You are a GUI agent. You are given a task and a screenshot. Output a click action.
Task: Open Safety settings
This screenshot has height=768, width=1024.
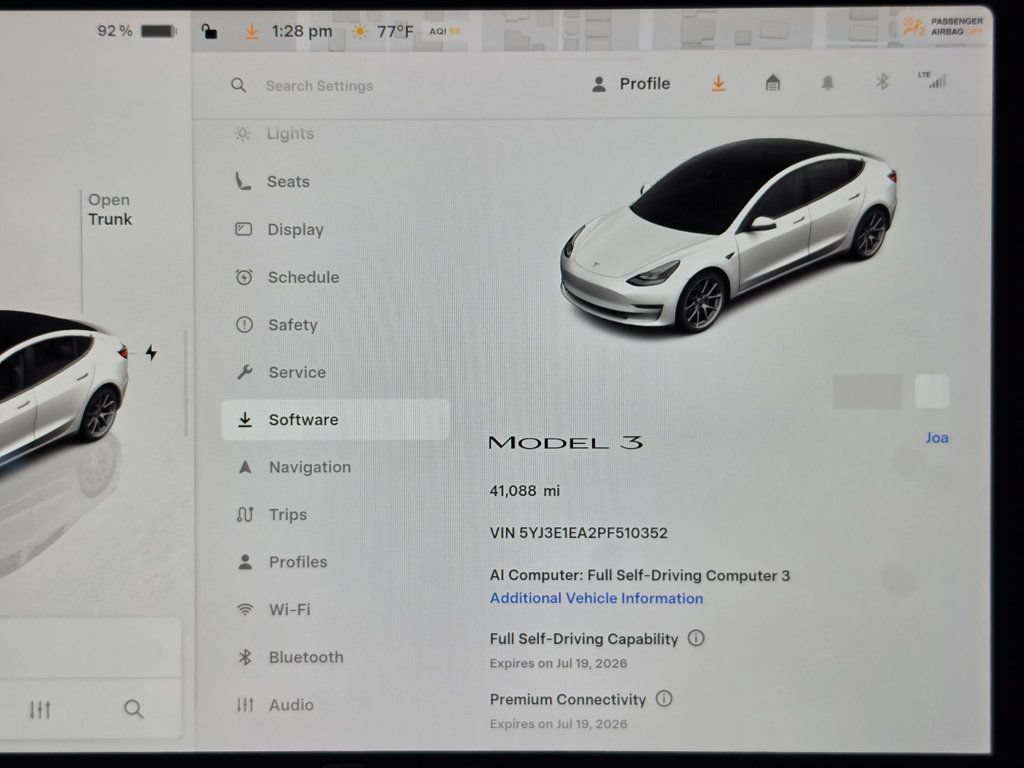tap(277, 325)
